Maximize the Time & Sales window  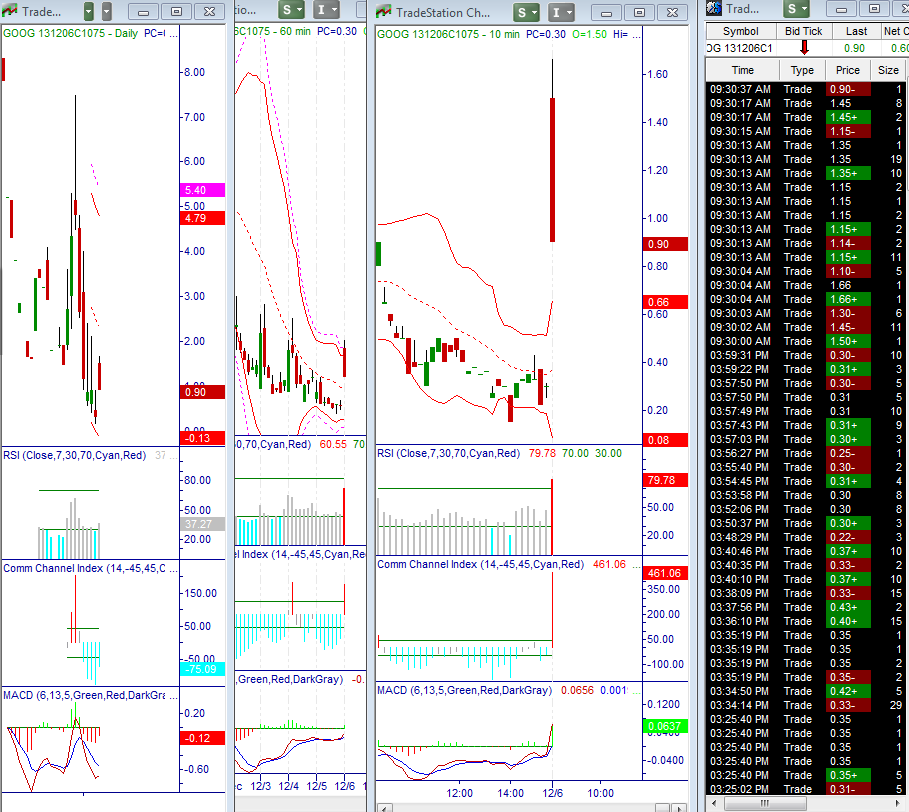pos(874,9)
